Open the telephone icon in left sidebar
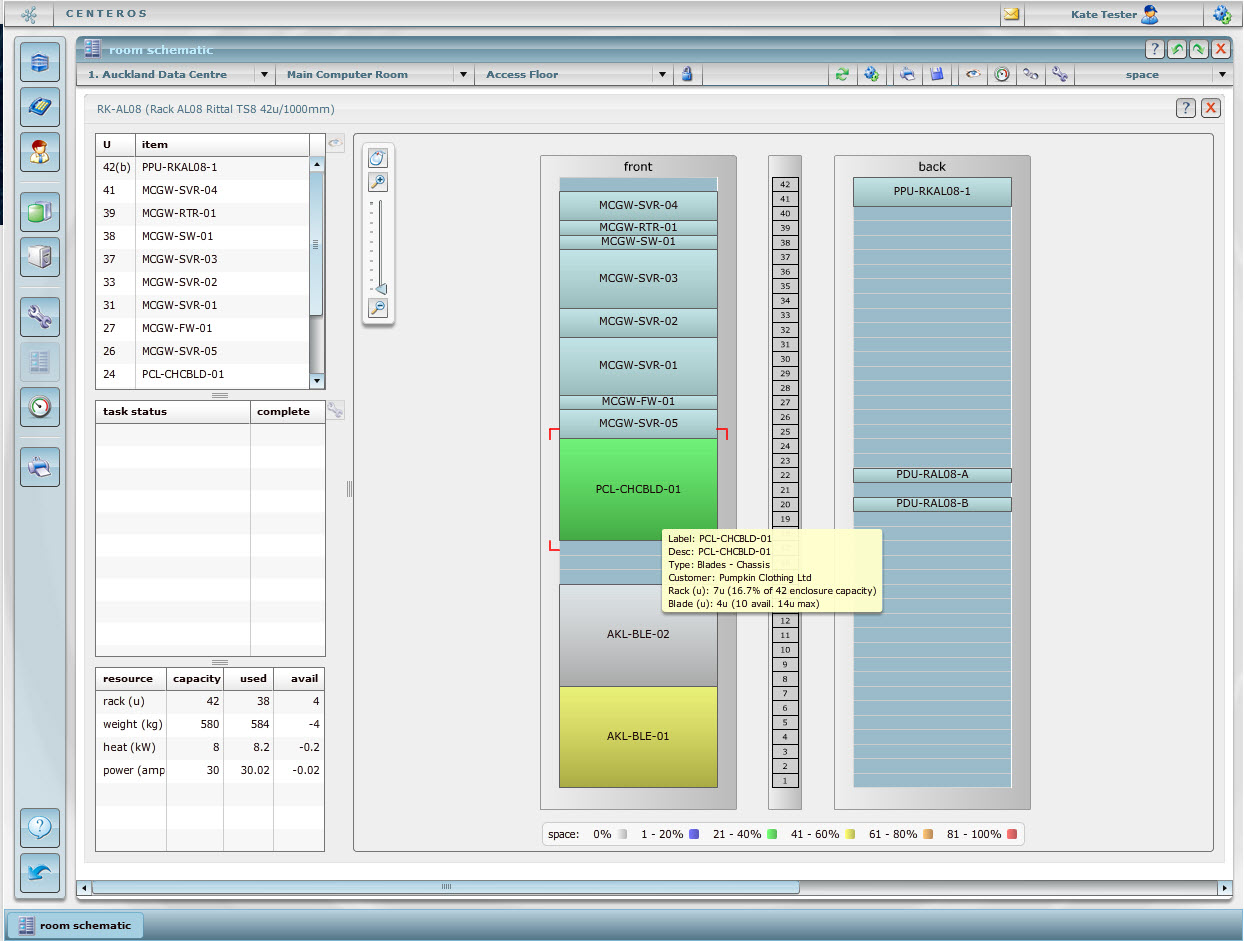This screenshot has width=1244, height=941. point(40,107)
